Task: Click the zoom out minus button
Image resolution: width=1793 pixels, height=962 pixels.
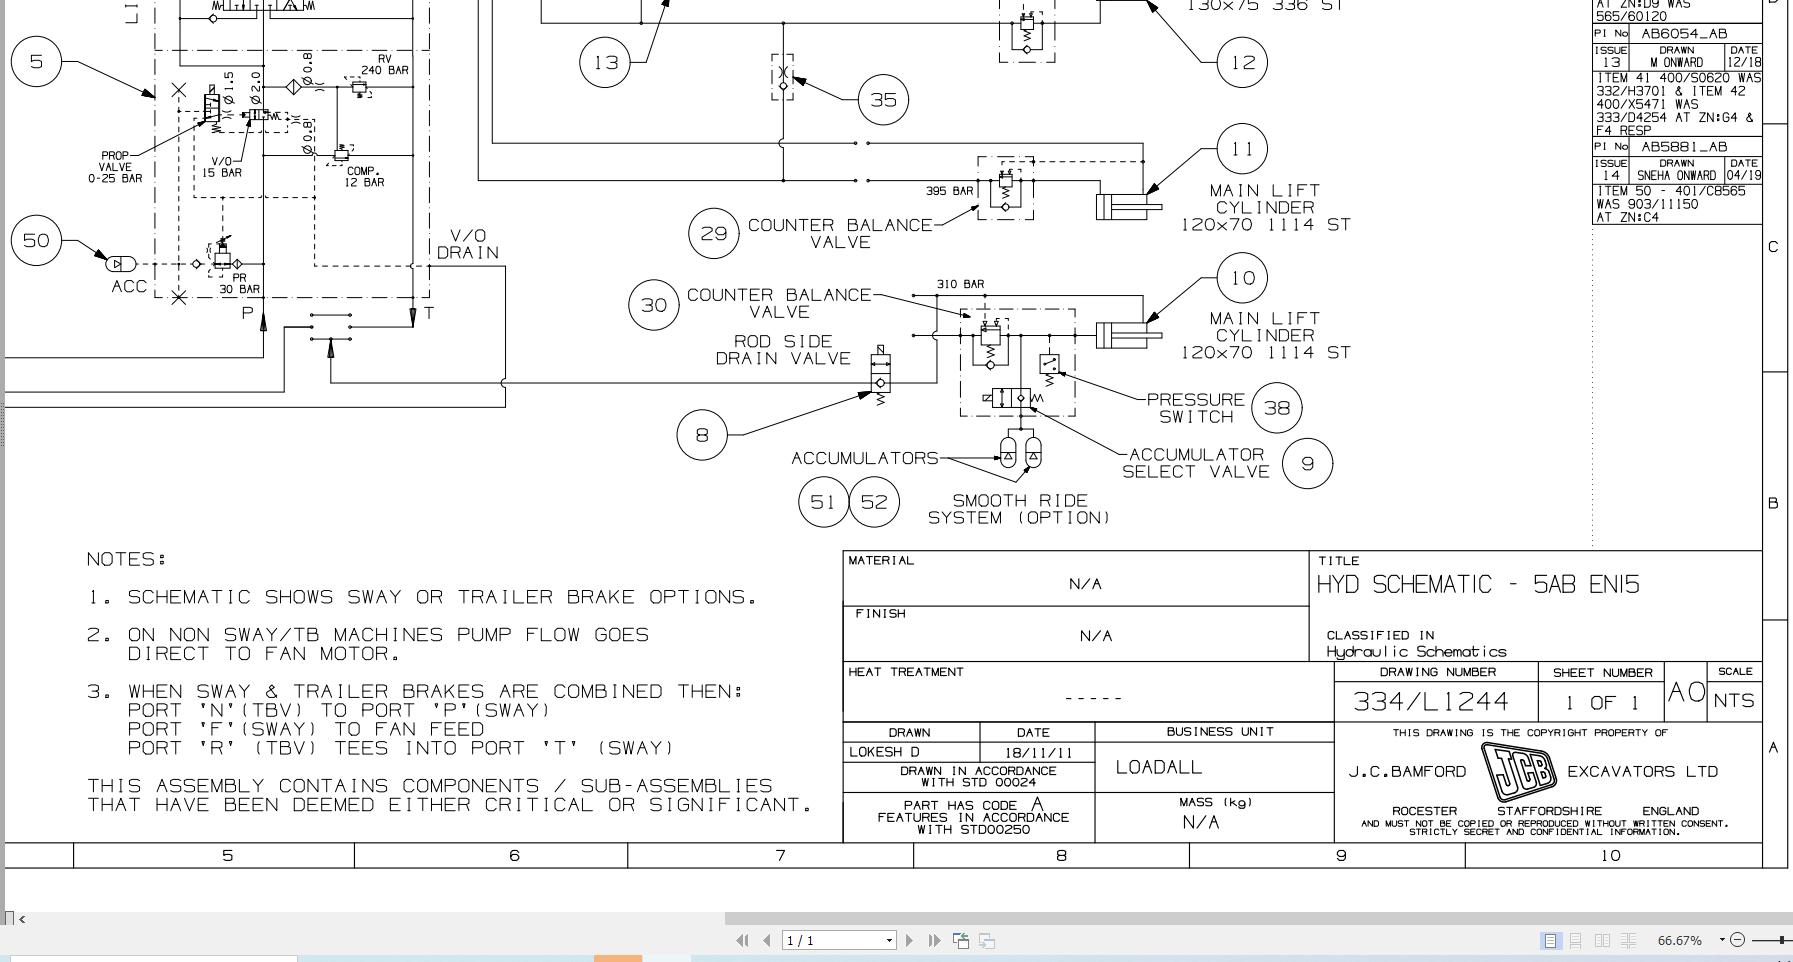Action: click(1737, 940)
